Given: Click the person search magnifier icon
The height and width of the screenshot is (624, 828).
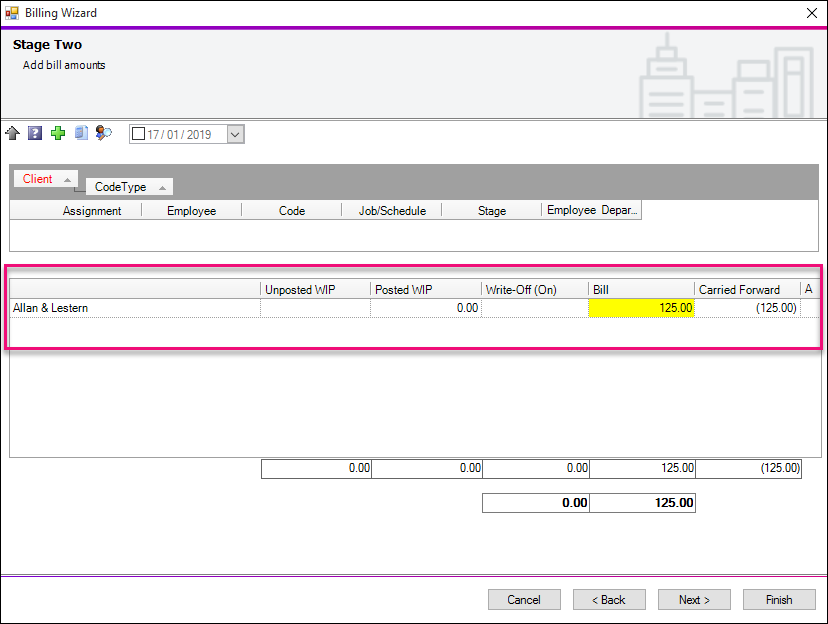Looking at the screenshot, I should pyautogui.click(x=104, y=134).
